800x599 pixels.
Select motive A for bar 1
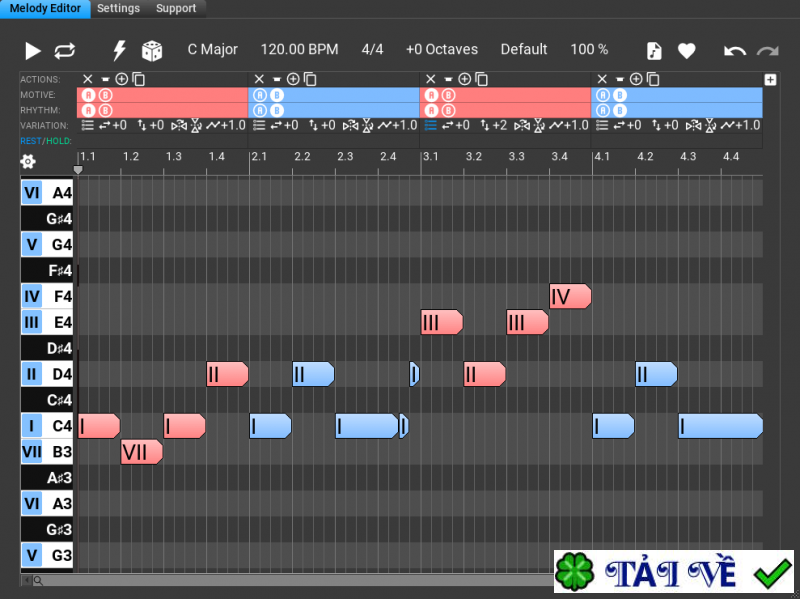pyautogui.click(x=89, y=95)
